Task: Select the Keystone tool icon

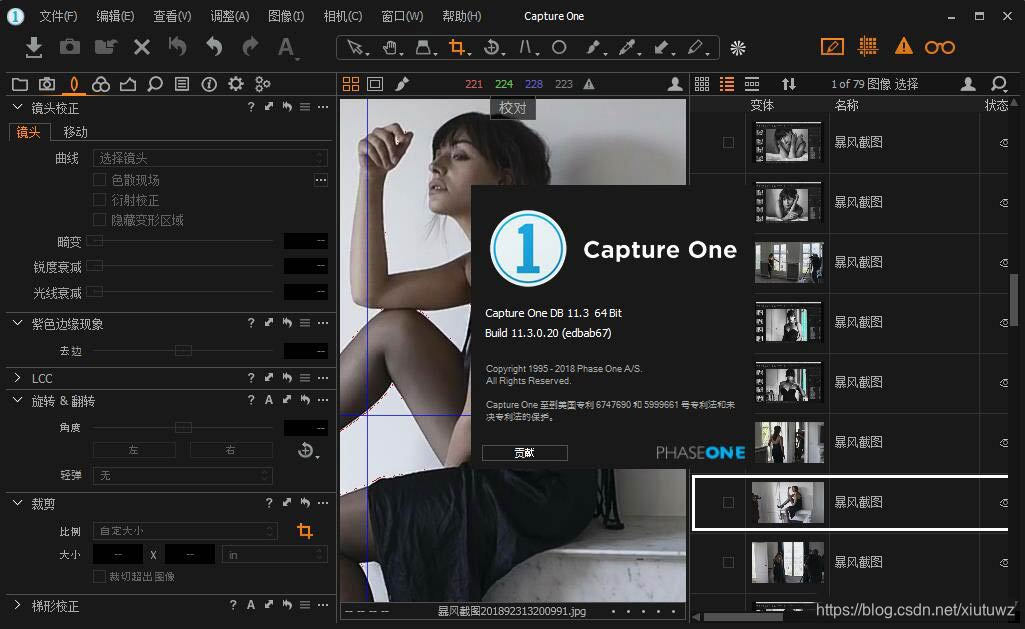Action: pyautogui.click(x=526, y=47)
